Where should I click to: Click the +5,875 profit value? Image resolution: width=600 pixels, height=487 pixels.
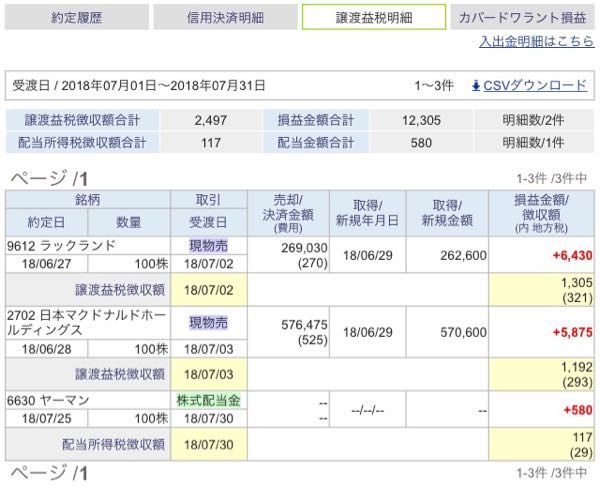coord(572,332)
